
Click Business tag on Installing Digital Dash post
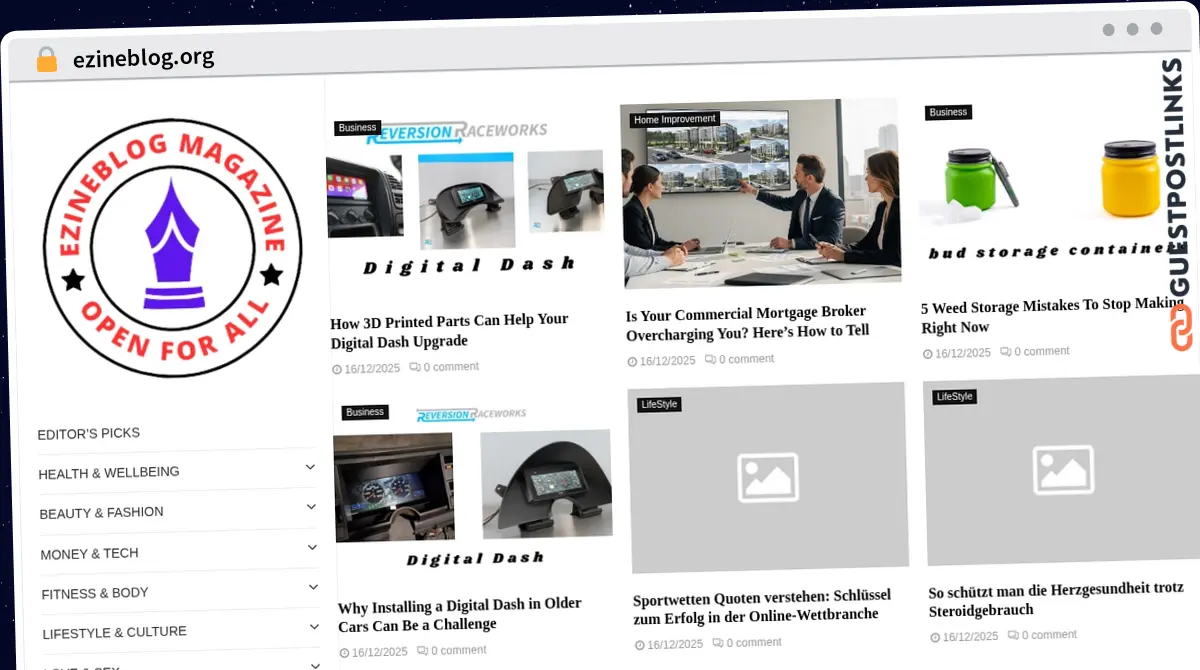[x=365, y=412]
